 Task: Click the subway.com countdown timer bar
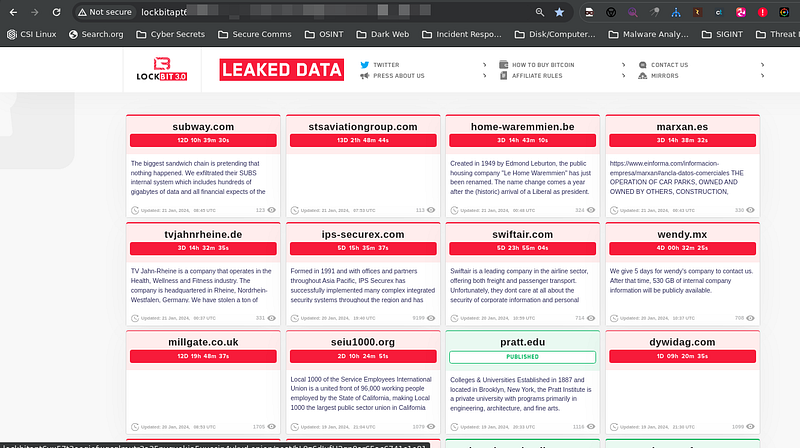click(203, 140)
